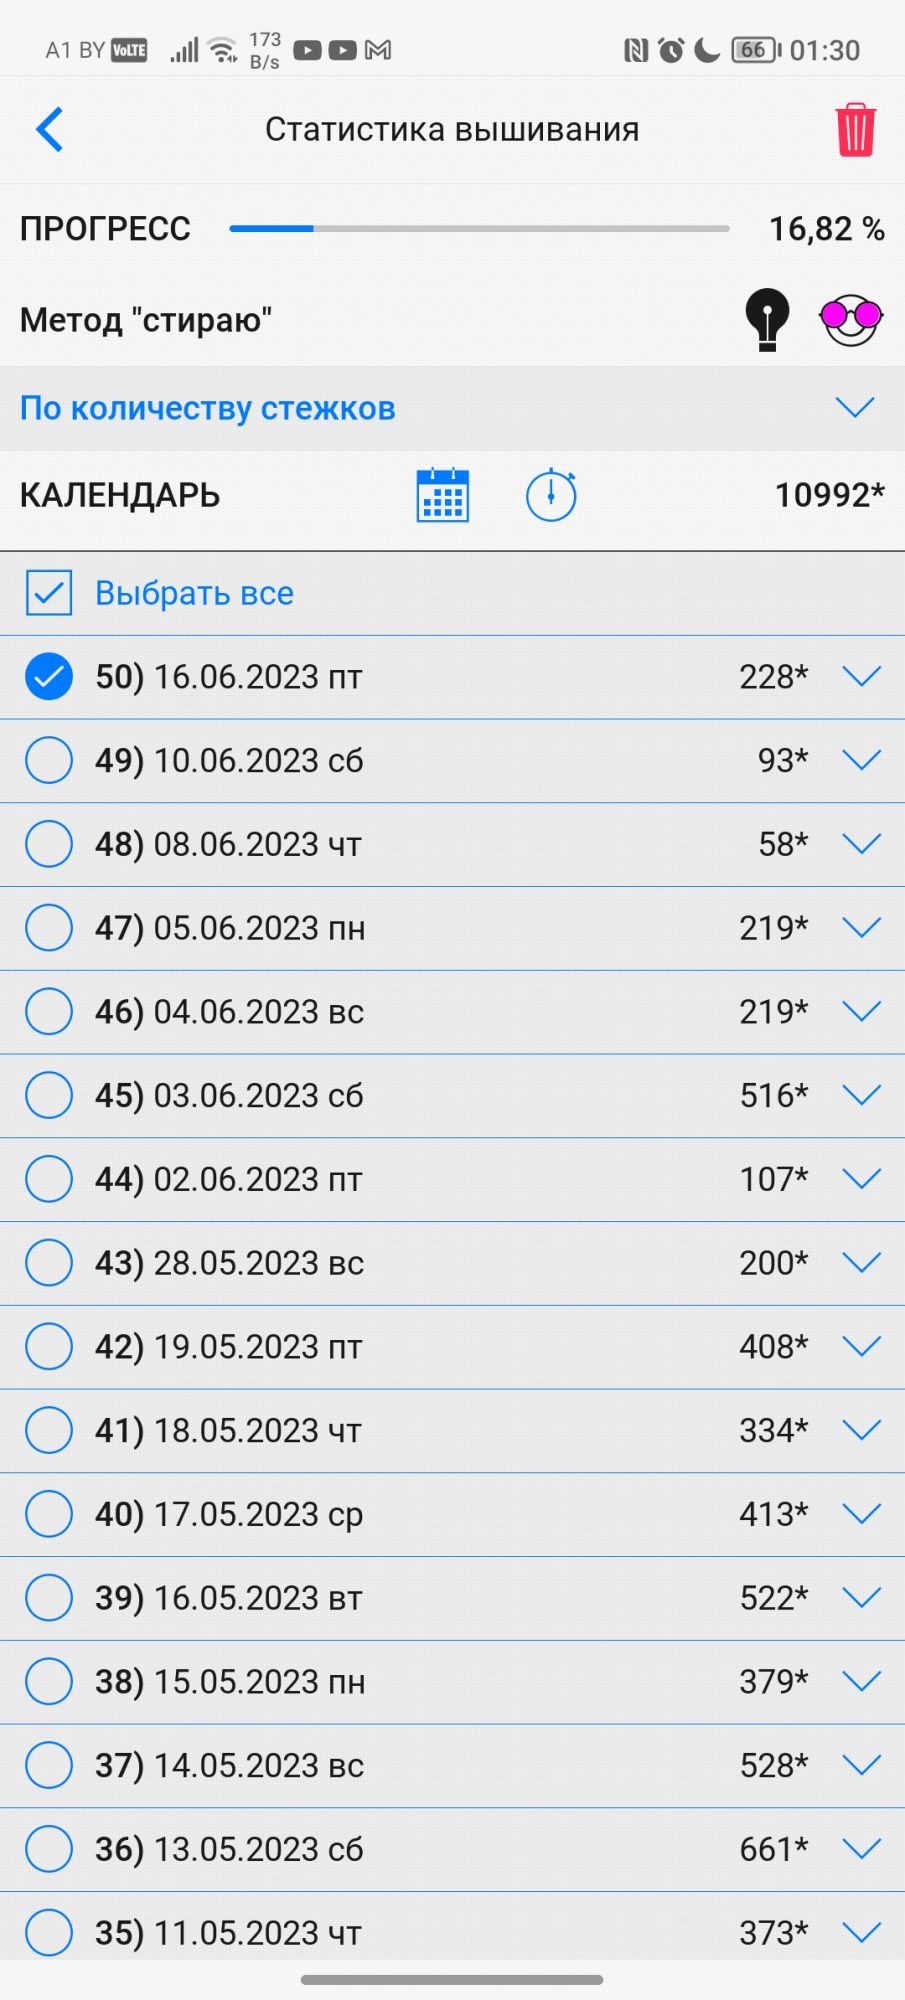Tap the stopwatch timer icon
This screenshot has width=905, height=2000.
551,495
